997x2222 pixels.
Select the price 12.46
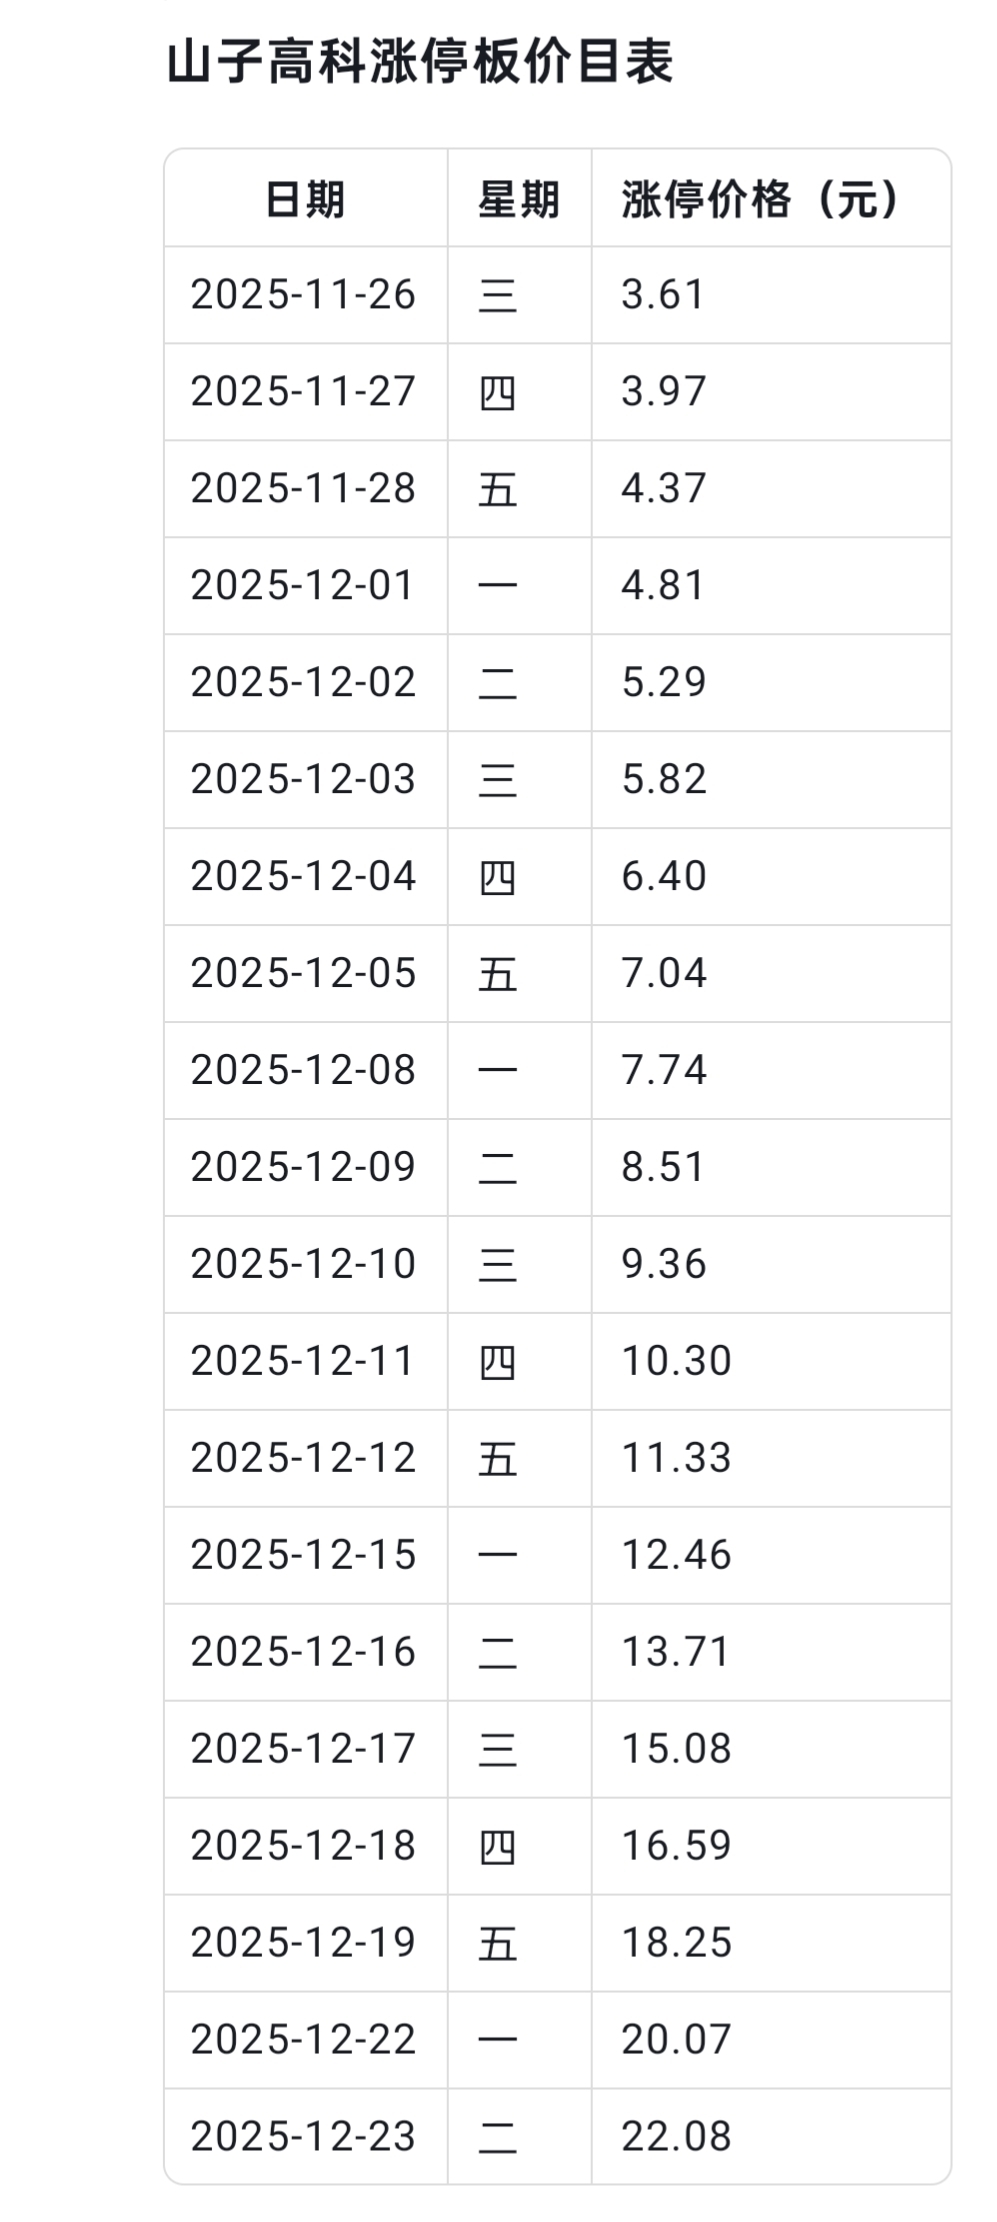point(677,1555)
